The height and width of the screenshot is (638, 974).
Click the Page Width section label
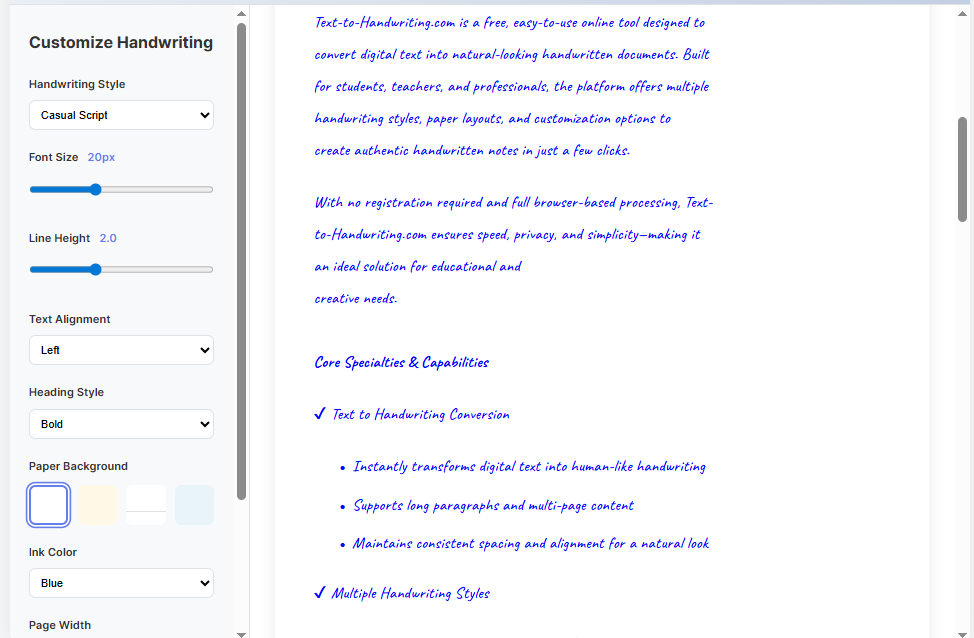(60, 625)
